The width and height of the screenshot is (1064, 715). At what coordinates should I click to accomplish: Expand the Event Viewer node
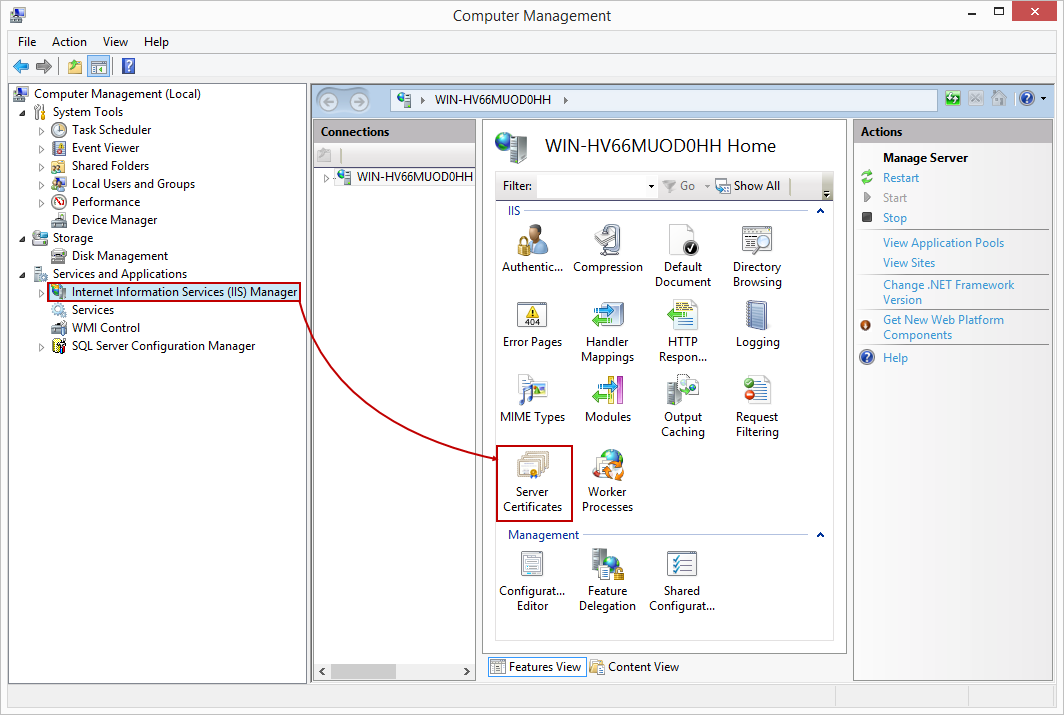point(41,149)
